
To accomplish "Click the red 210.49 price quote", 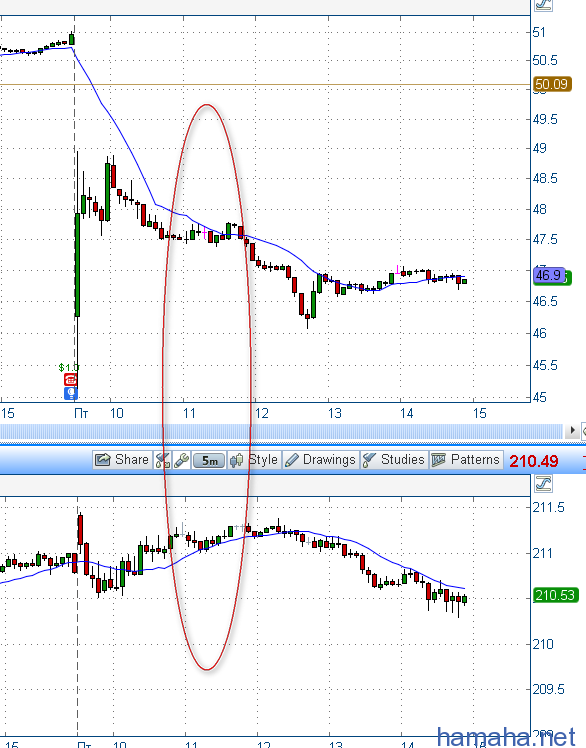I will 534,461.
